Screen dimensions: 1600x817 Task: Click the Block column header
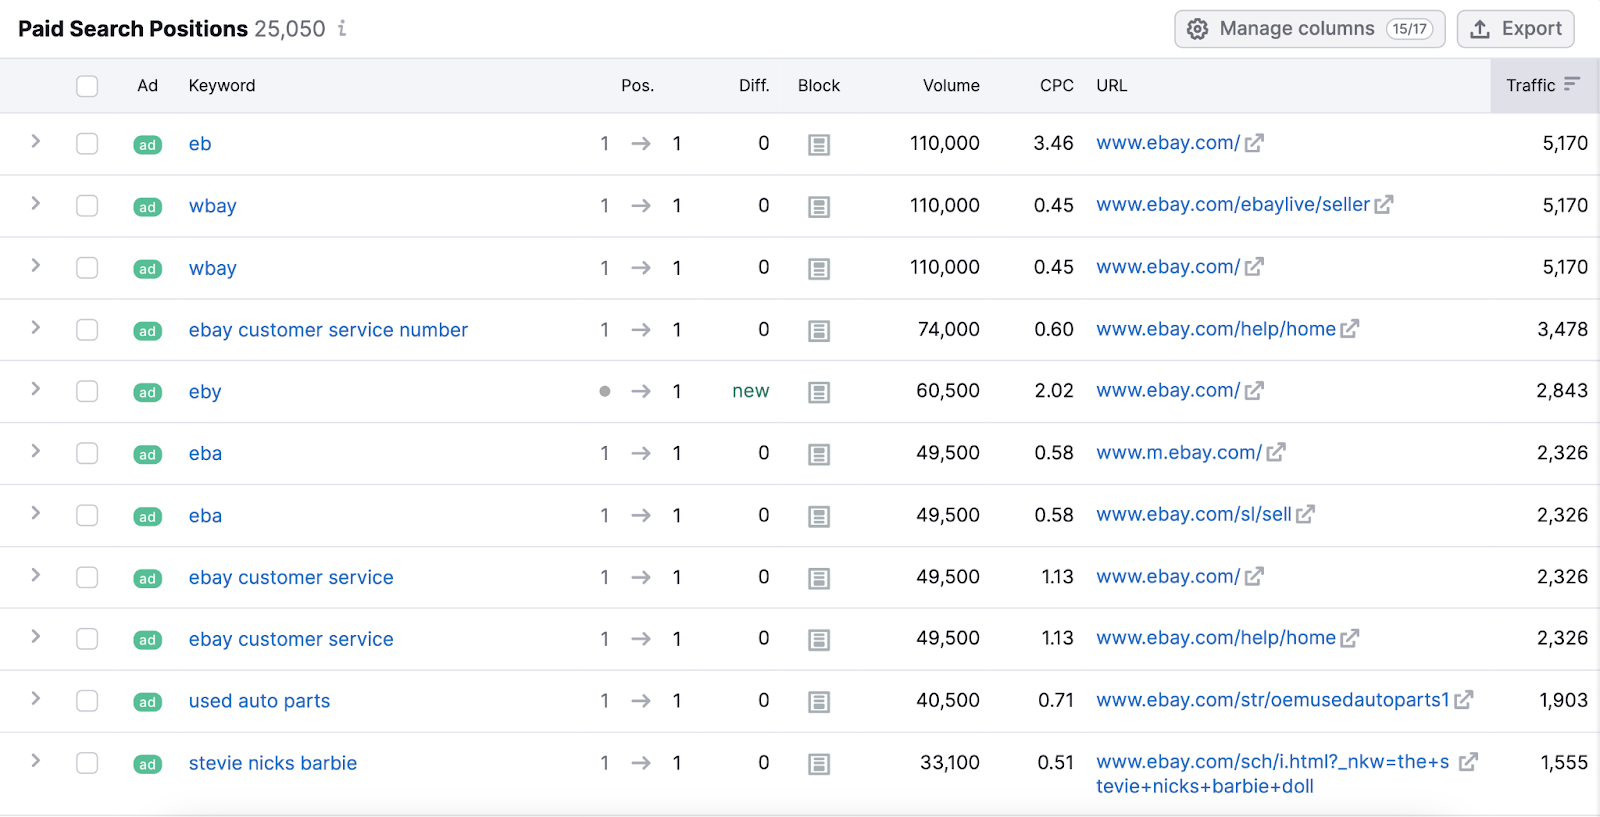click(x=819, y=86)
